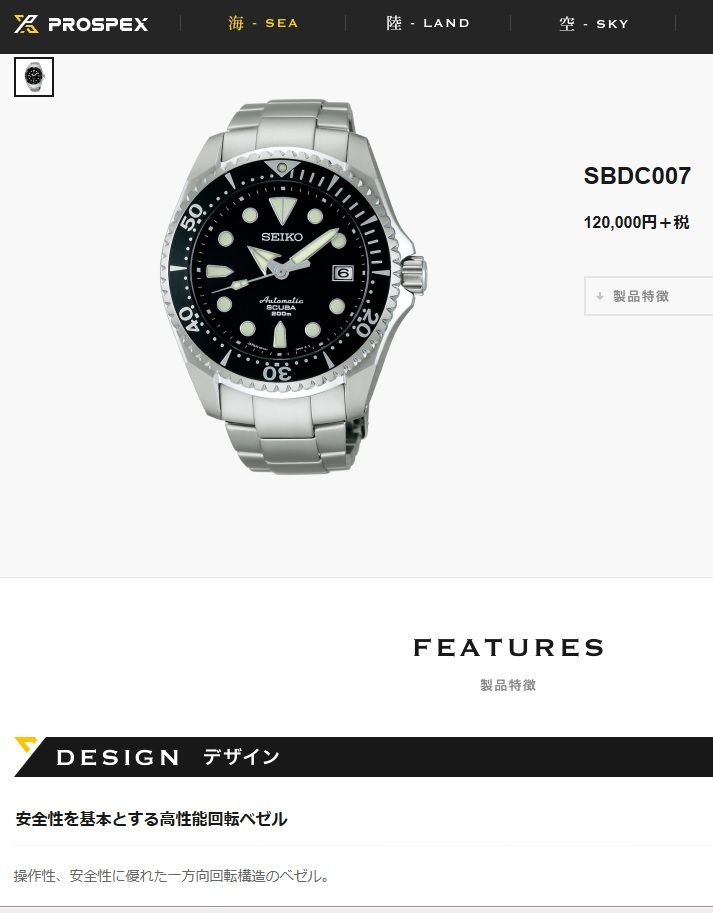This screenshot has width=713, height=913.
Task: Click the Prospex X logo icon
Action: click(26, 24)
